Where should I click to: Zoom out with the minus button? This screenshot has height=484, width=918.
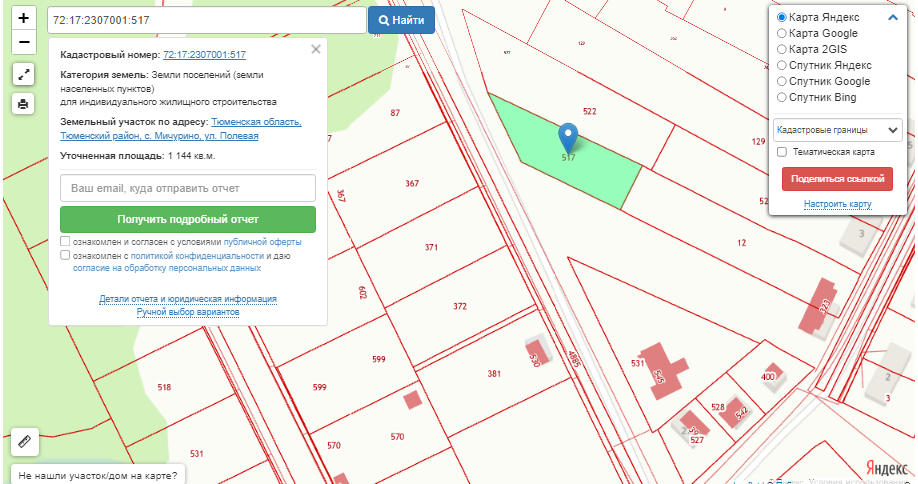24,42
